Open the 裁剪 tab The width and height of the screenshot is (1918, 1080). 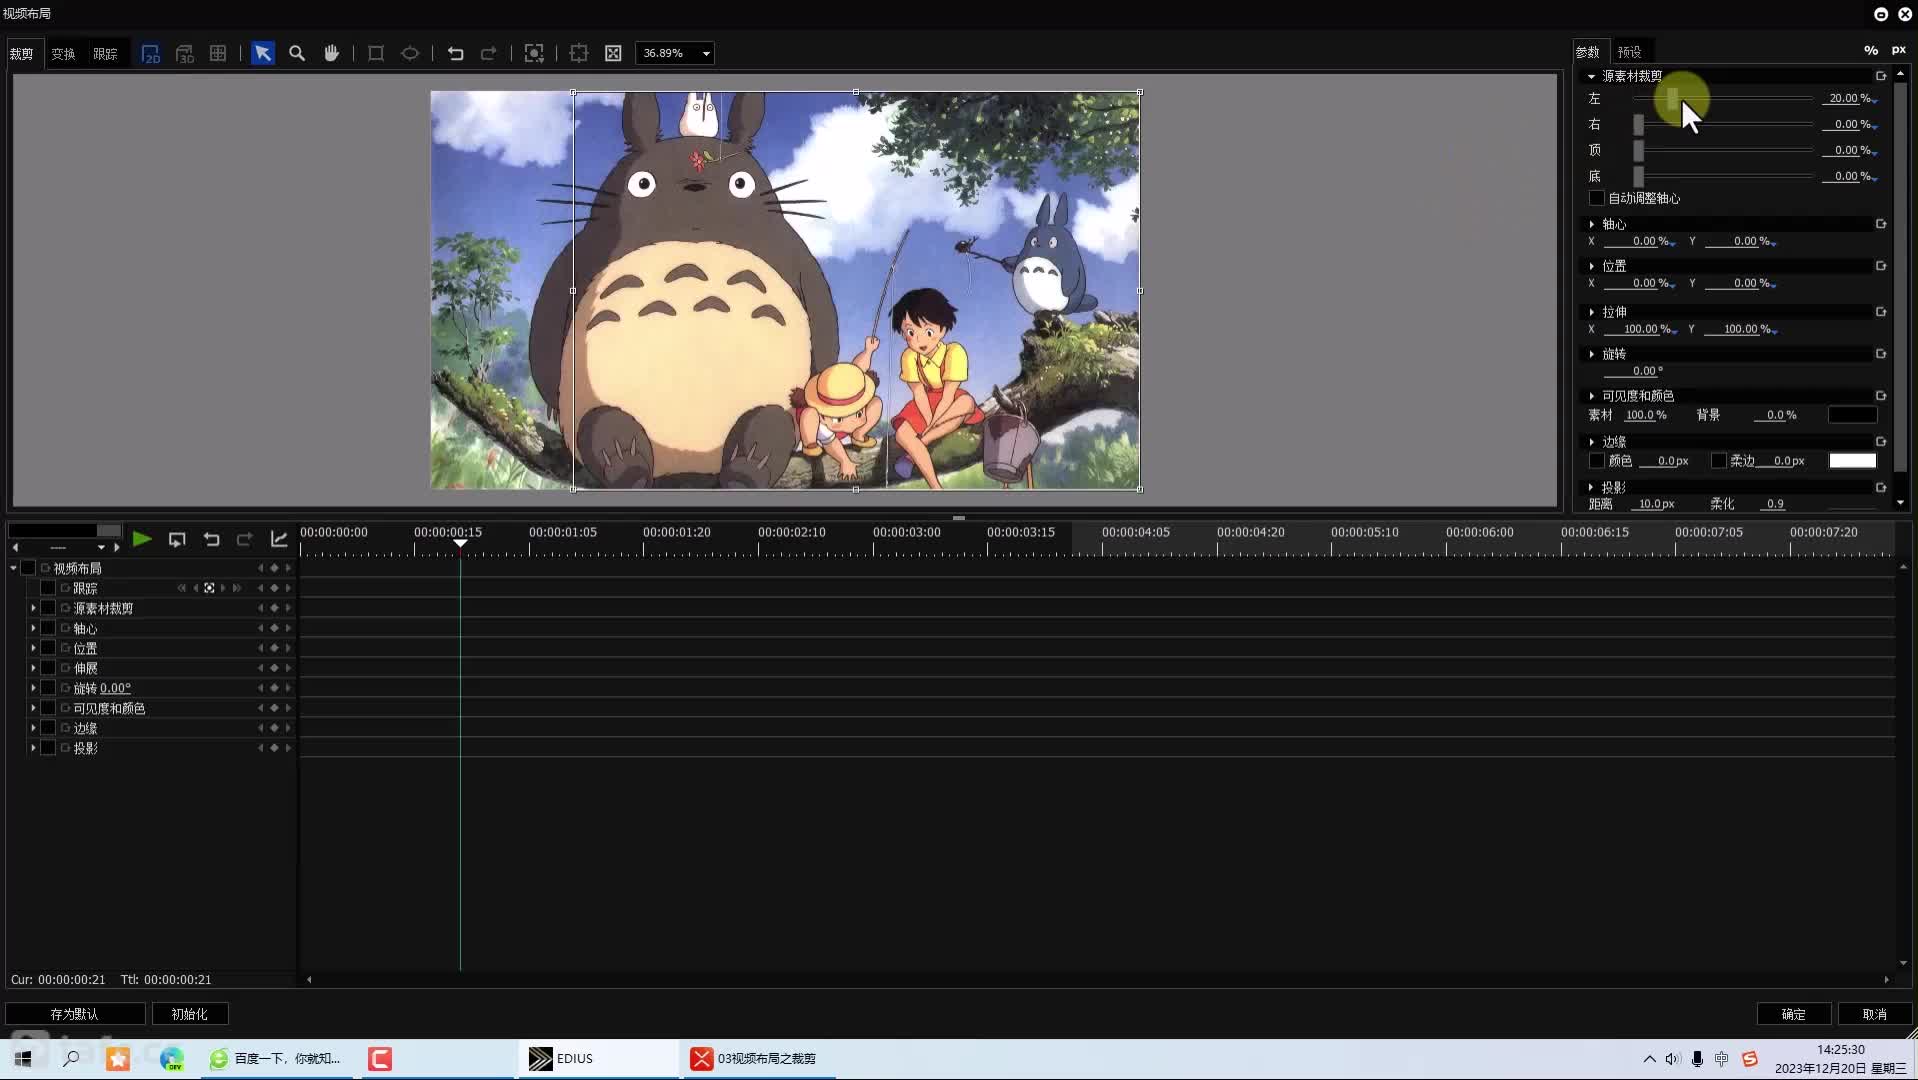22,54
